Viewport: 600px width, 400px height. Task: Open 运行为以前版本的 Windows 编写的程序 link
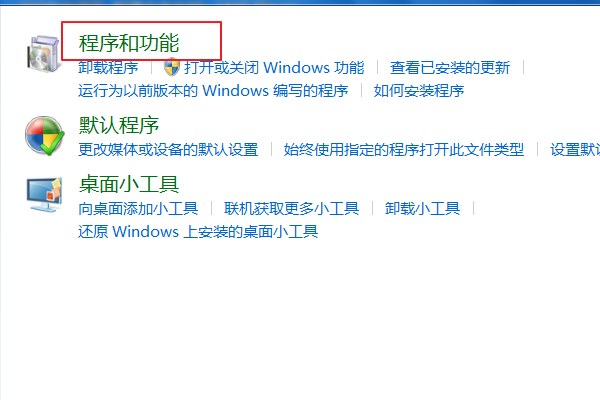[x=213, y=91]
